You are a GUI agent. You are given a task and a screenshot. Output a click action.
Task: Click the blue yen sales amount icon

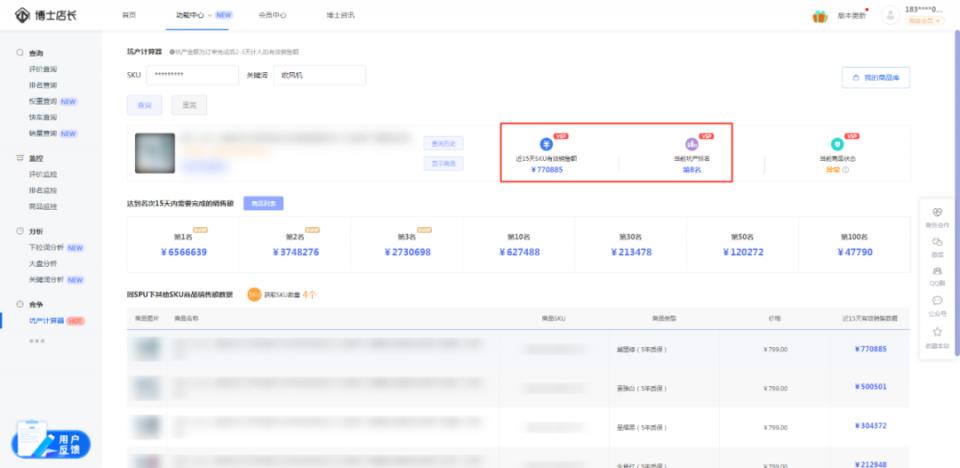click(546, 144)
